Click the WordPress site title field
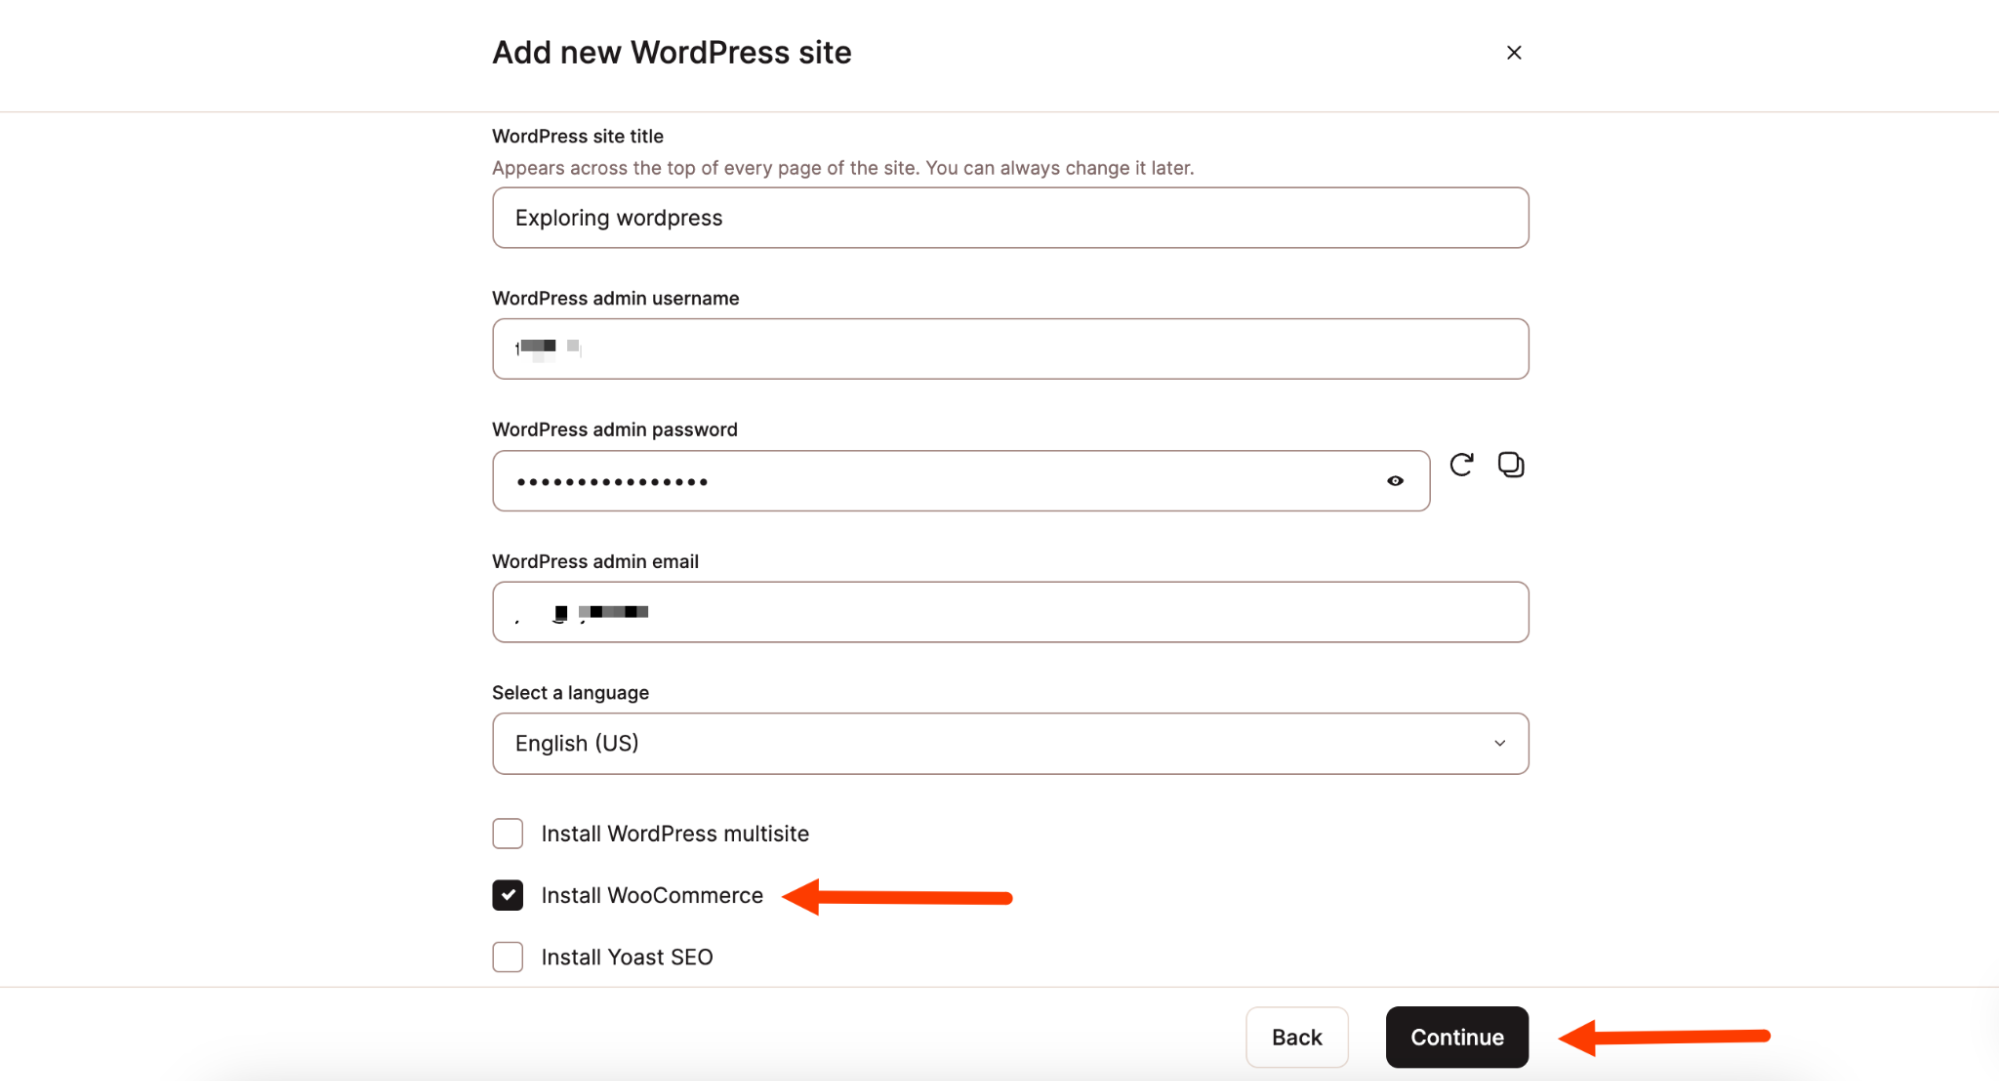Screen dimensions: 1999x1081 [1009, 217]
